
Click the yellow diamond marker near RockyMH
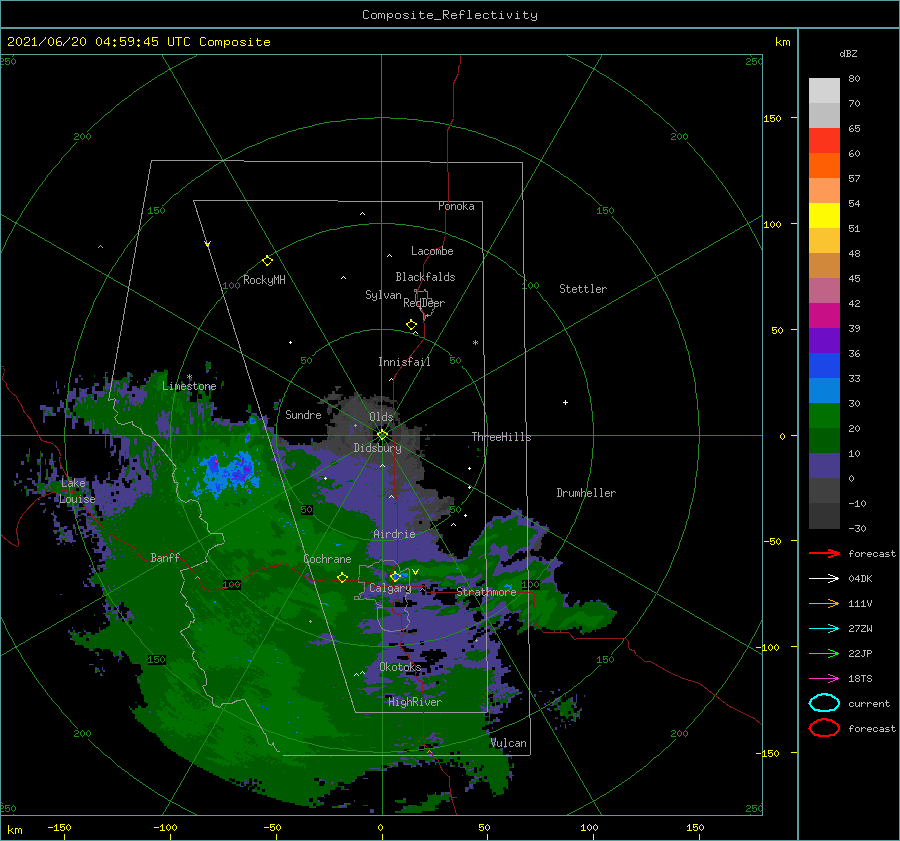[x=267, y=261]
